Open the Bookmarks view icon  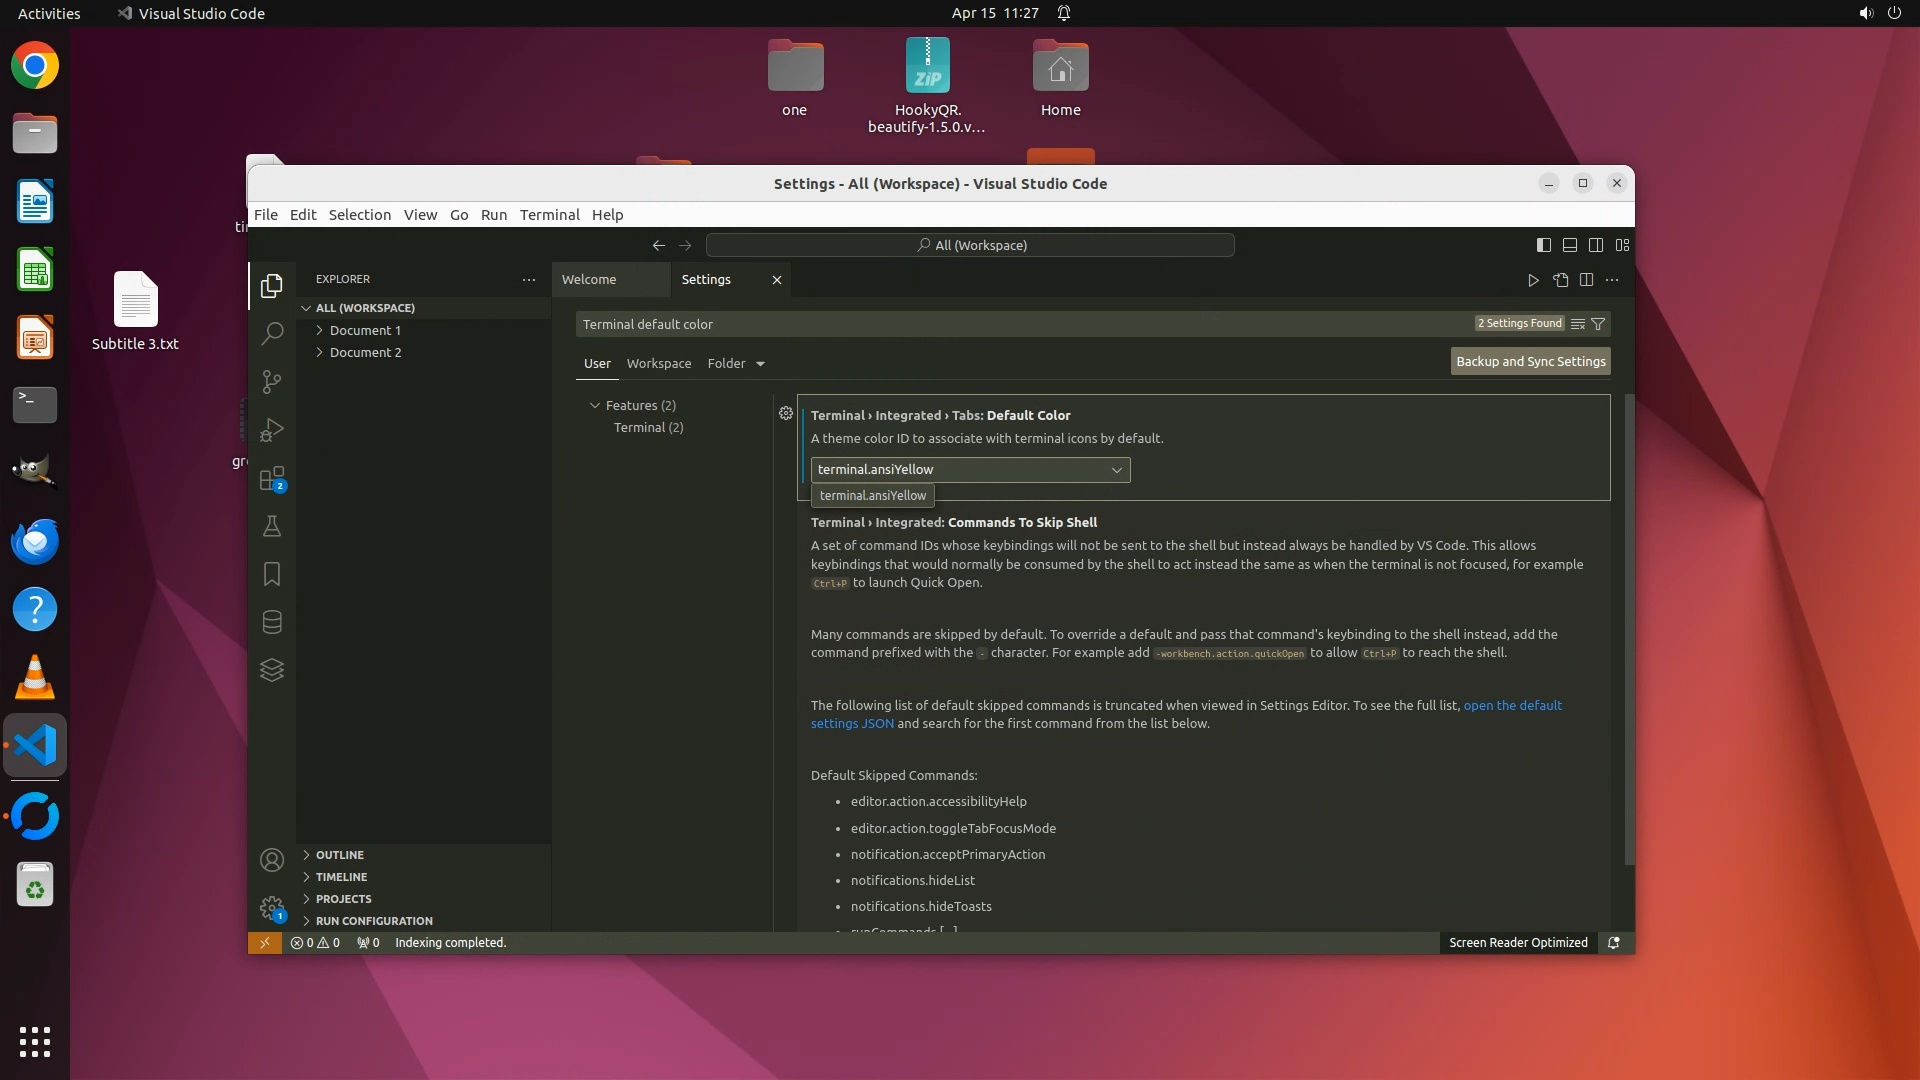point(272,574)
